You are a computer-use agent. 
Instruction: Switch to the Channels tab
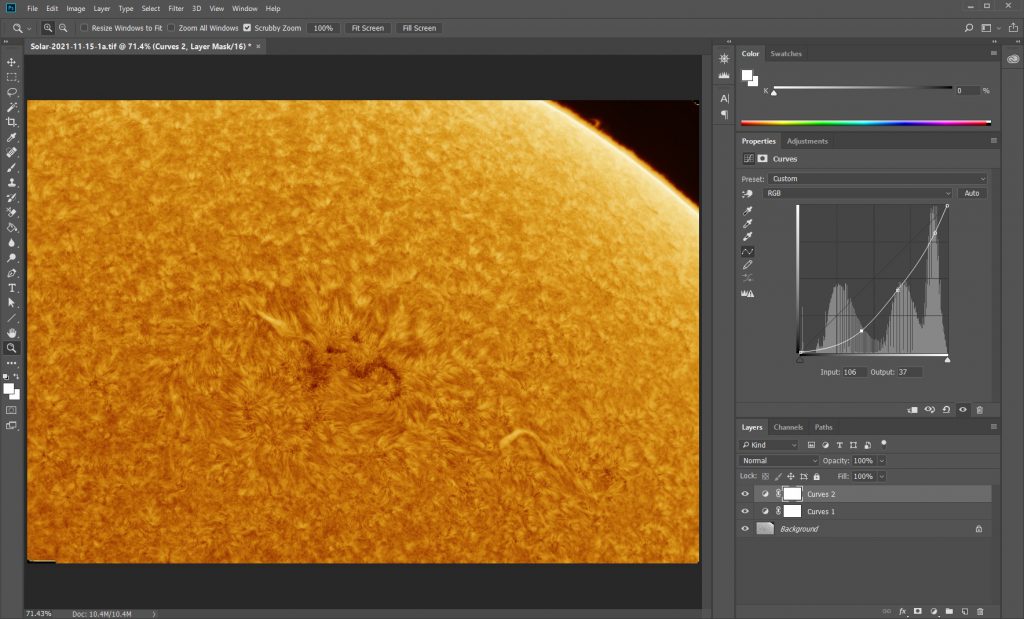point(788,427)
